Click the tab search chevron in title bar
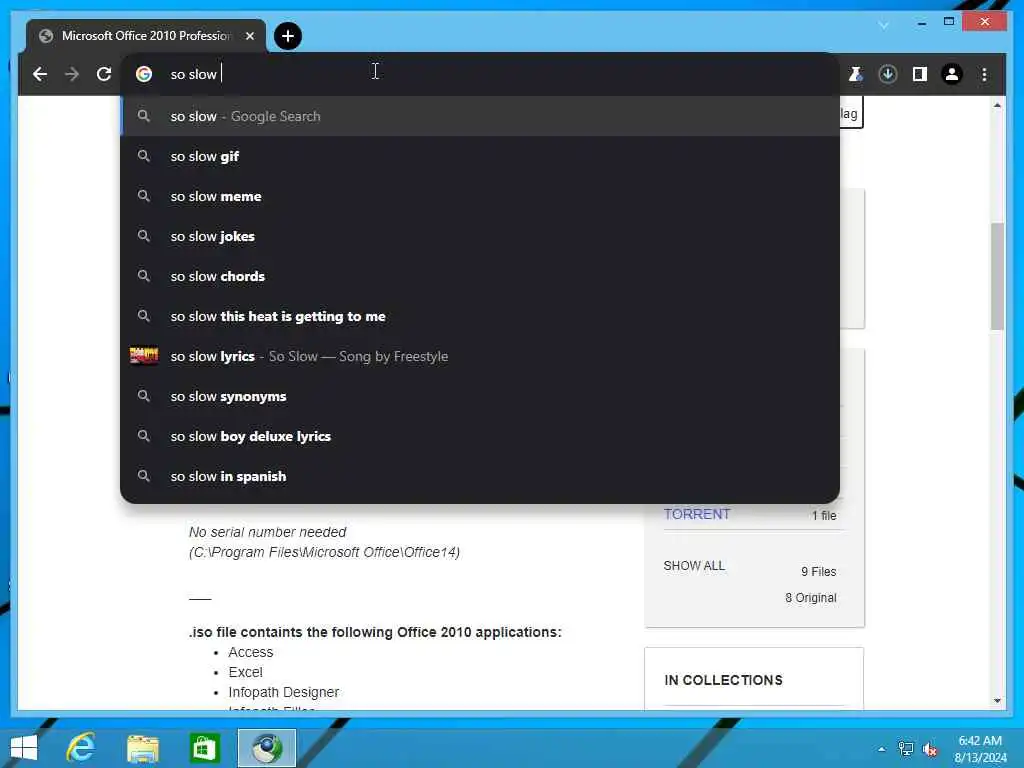 click(884, 25)
